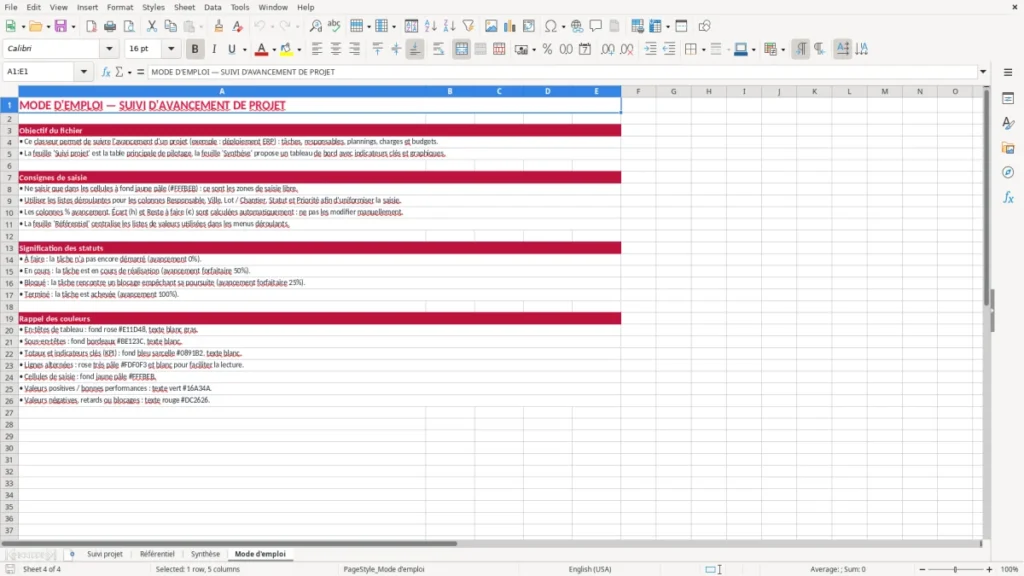This screenshot has width=1024, height=576.
Task: Switch to the Suivi projet sheet tab
Action: [x=104, y=554]
